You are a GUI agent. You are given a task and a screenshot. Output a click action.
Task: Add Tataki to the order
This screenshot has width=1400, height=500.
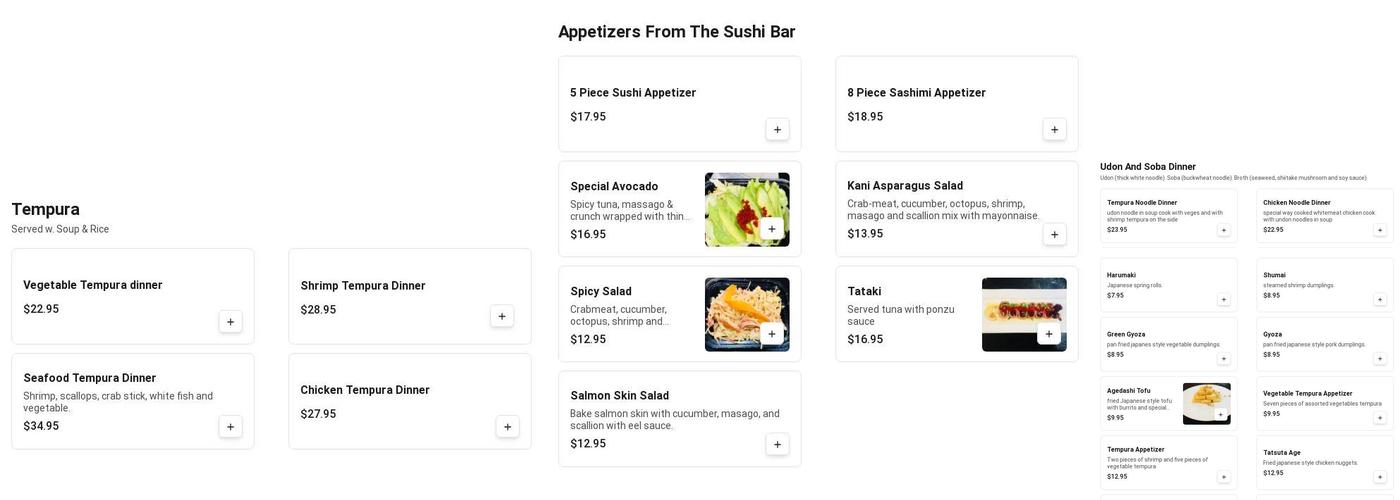1048,334
